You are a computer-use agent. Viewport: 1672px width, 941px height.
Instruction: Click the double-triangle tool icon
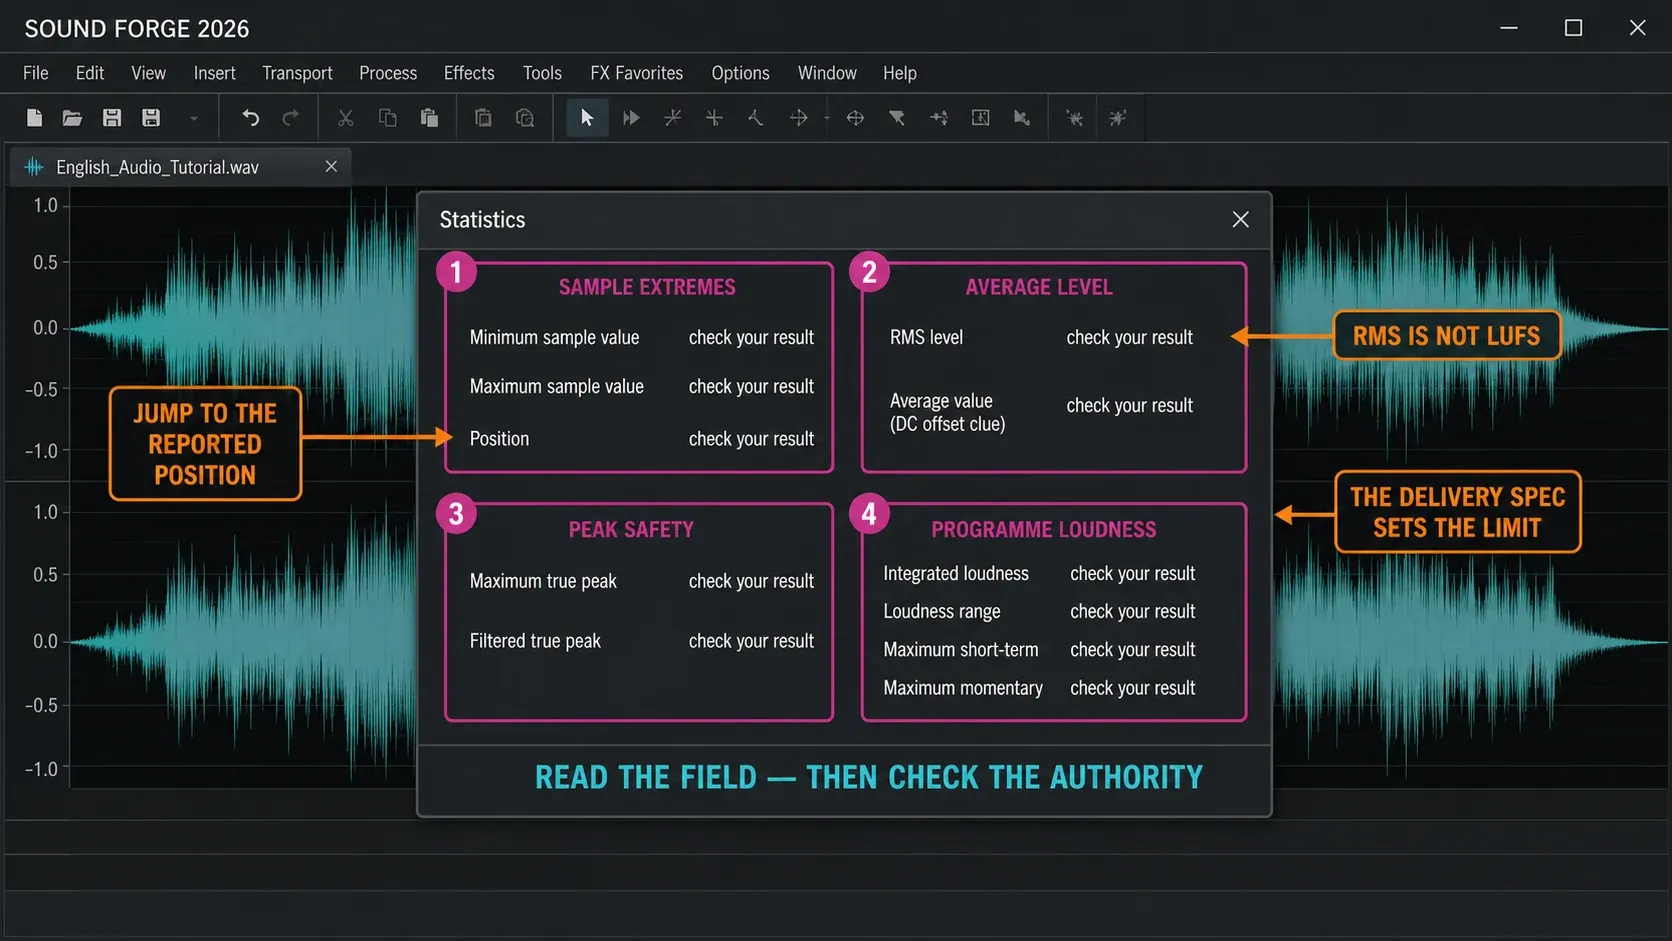pos(631,118)
